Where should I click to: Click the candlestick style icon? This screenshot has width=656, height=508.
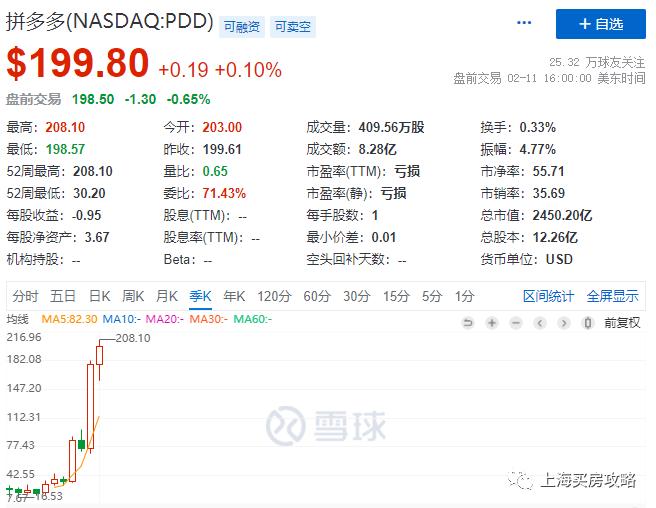tap(586, 323)
